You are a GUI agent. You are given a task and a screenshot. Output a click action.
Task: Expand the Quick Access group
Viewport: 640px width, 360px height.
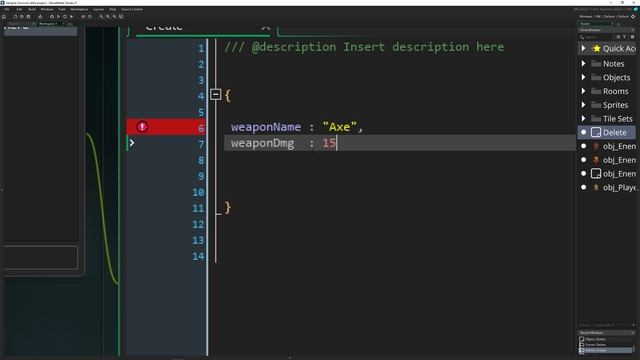(x=583, y=49)
